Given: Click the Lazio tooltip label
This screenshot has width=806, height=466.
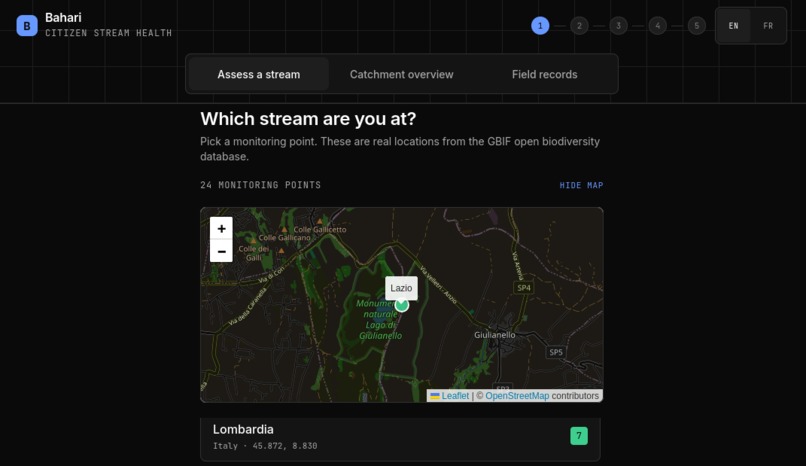Looking at the screenshot, I should [x=401, y=288].
